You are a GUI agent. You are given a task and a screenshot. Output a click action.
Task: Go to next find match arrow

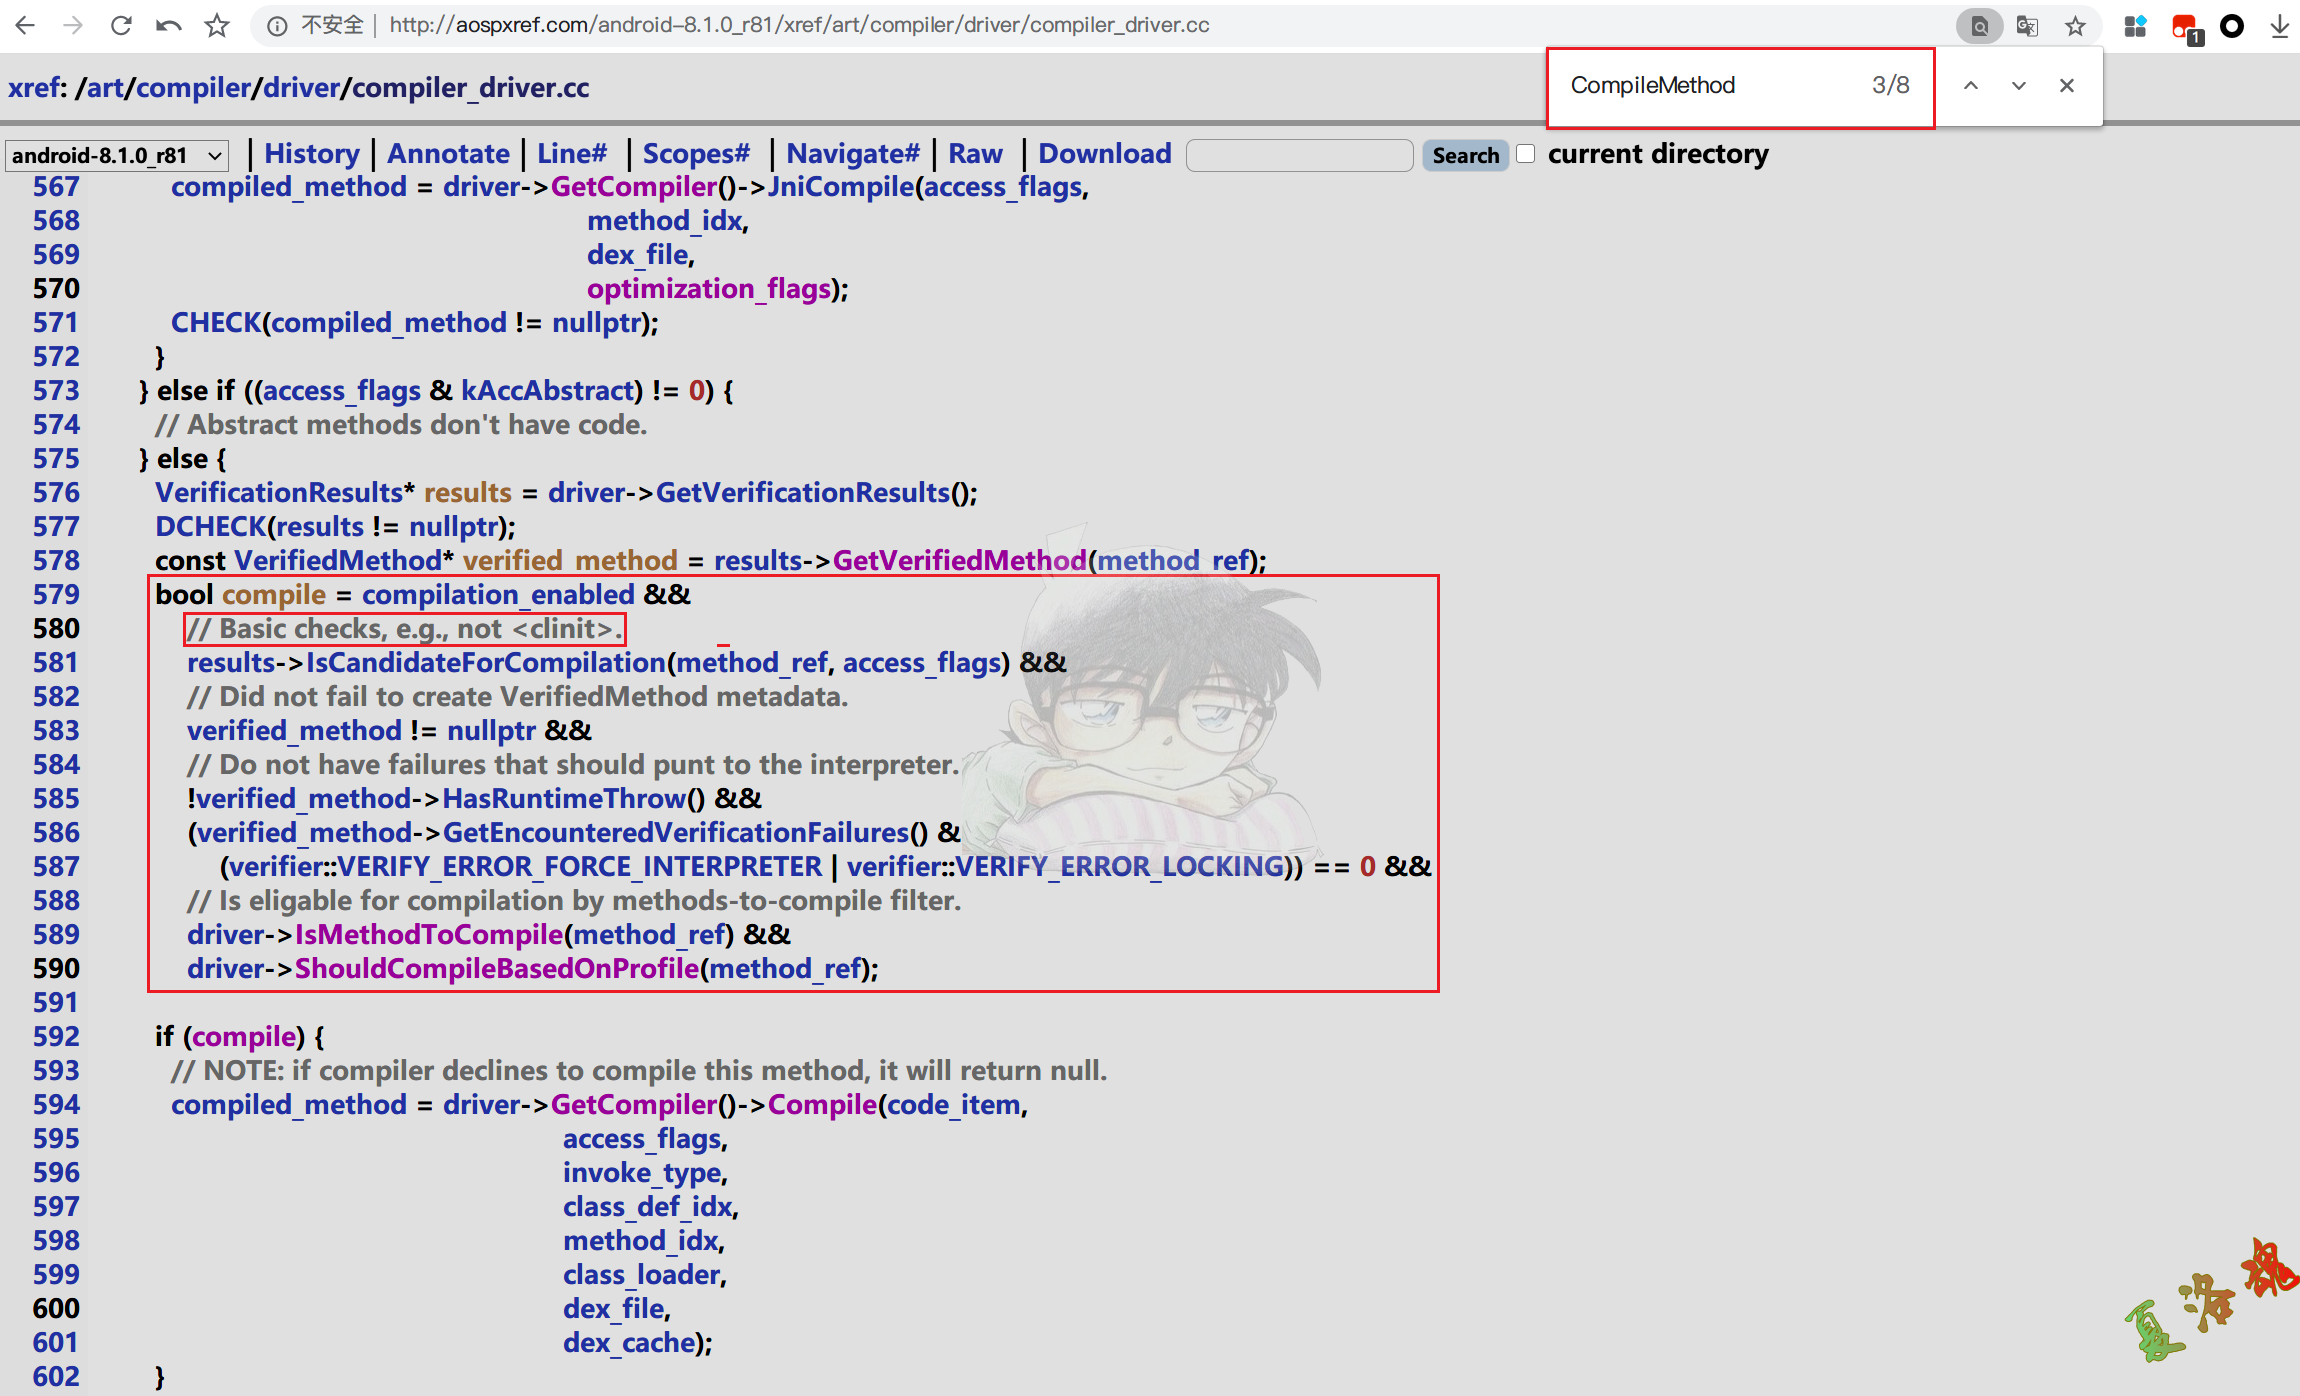[2018, 86]
